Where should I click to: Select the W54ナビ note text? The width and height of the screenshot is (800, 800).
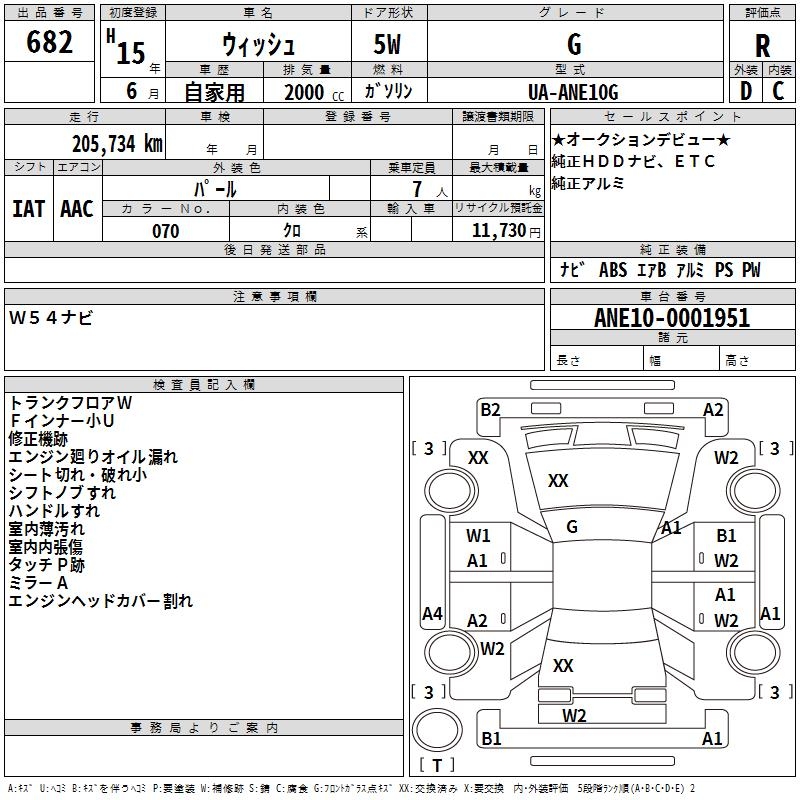coord(51,318)
